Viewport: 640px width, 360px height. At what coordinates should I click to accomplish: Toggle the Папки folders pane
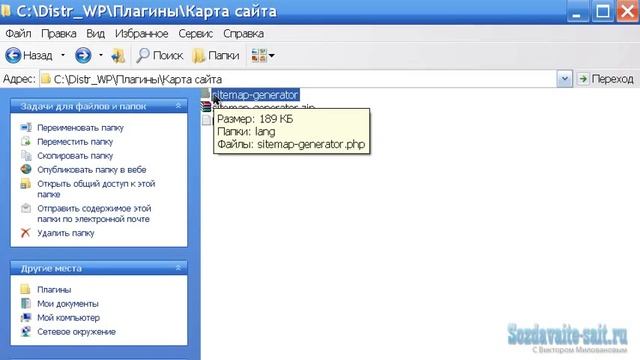pyautogui.click(x=216, y=55)
